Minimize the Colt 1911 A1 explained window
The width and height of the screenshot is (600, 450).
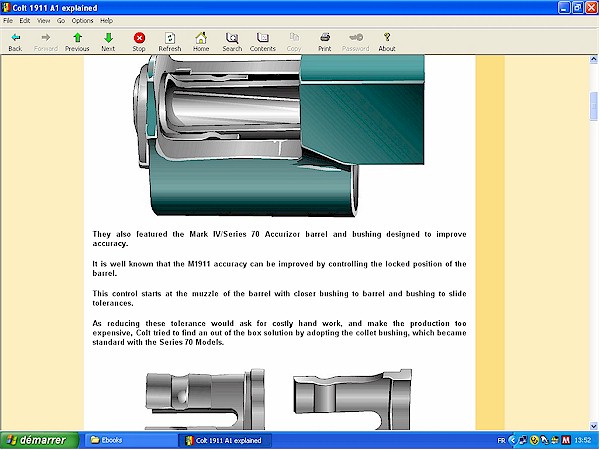pos(564,8)
